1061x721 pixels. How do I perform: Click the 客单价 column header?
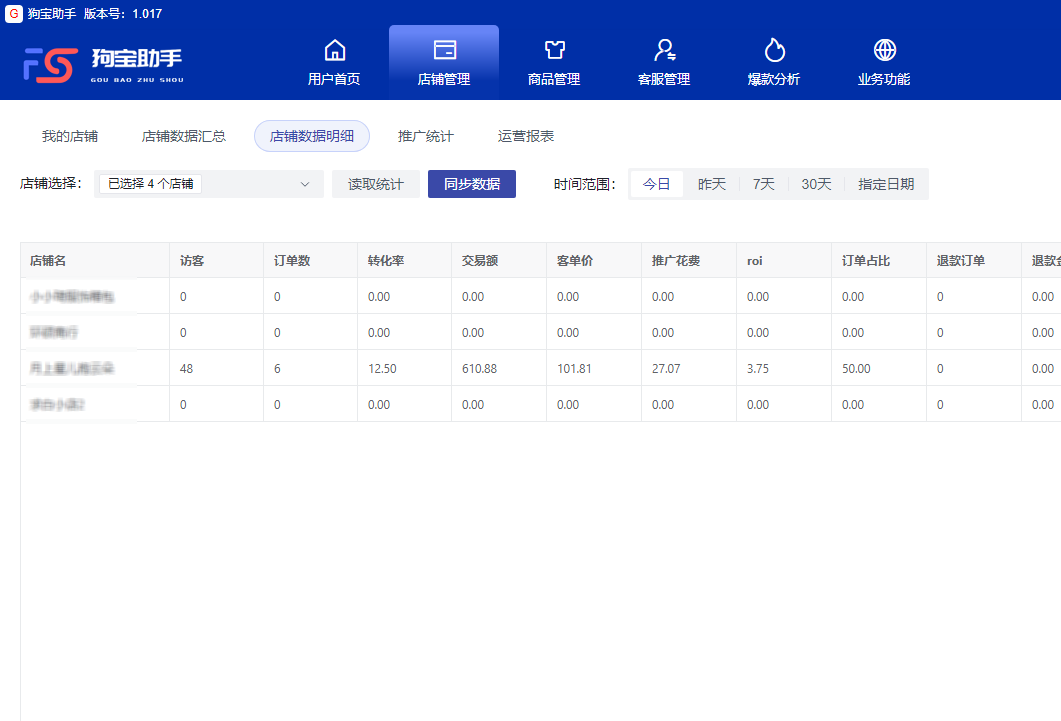(x=593, y=260)
